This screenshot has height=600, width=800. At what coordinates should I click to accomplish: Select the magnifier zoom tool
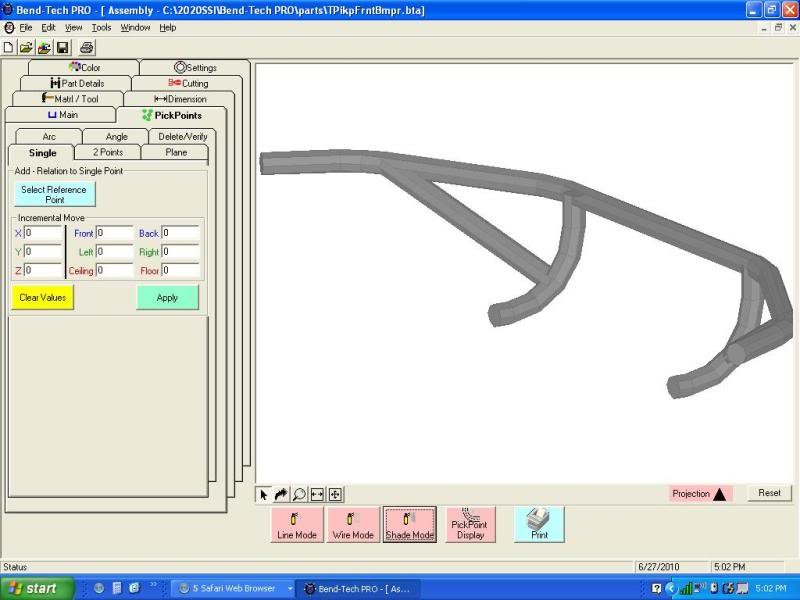299,494
